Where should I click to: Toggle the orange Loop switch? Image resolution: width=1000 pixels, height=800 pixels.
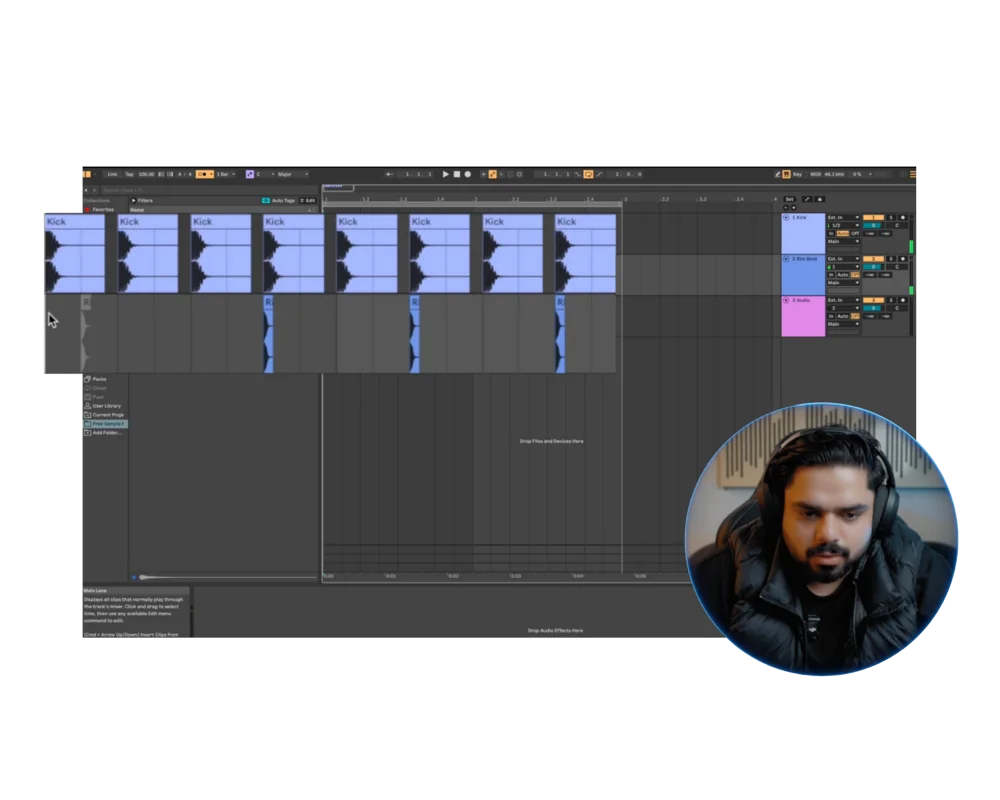588,174
